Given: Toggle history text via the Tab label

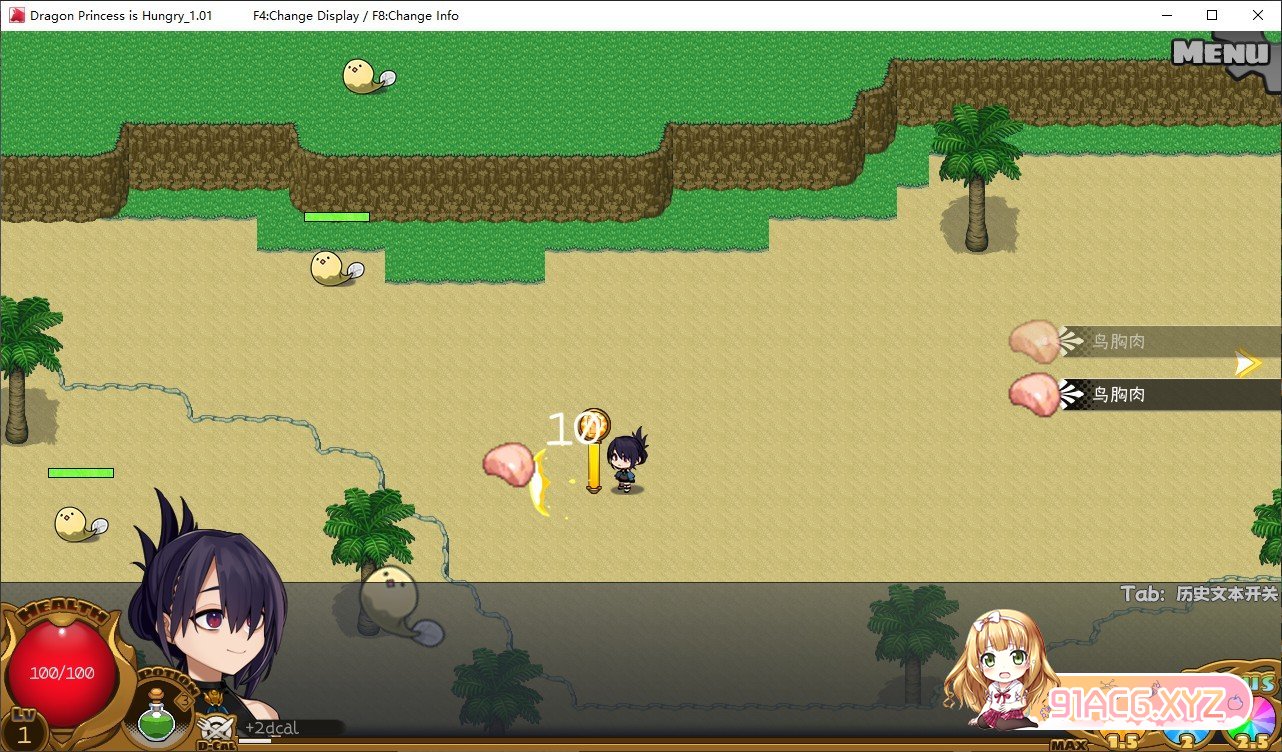Looking at the screenshot, I should 1199,594.
